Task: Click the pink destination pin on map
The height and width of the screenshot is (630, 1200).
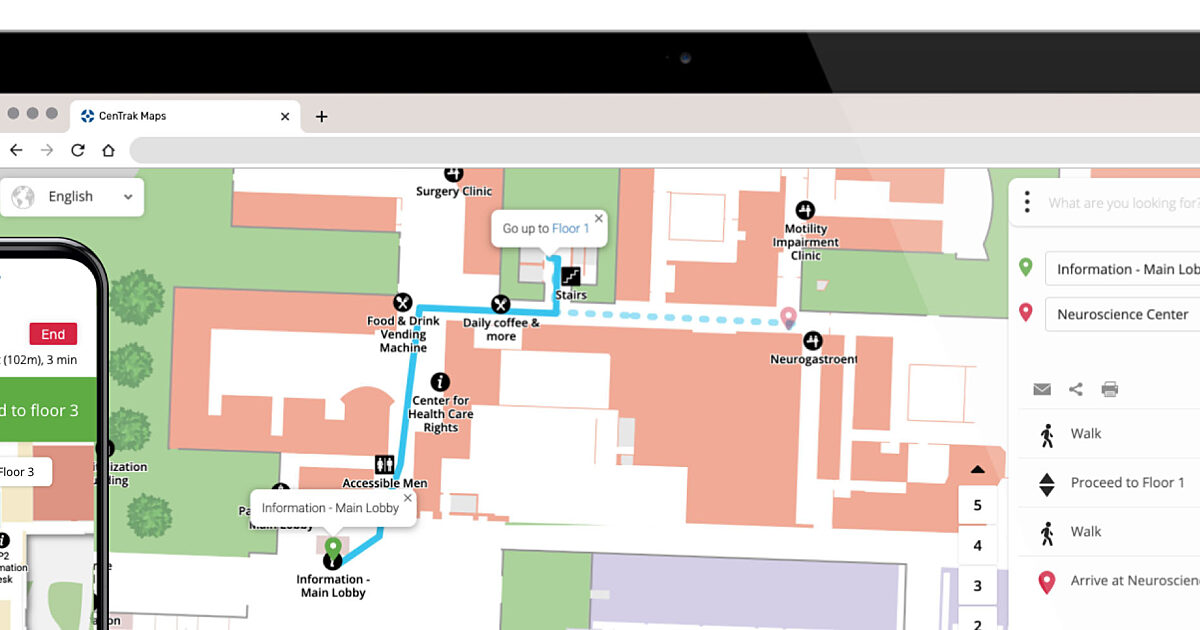Action: (788, 317)
